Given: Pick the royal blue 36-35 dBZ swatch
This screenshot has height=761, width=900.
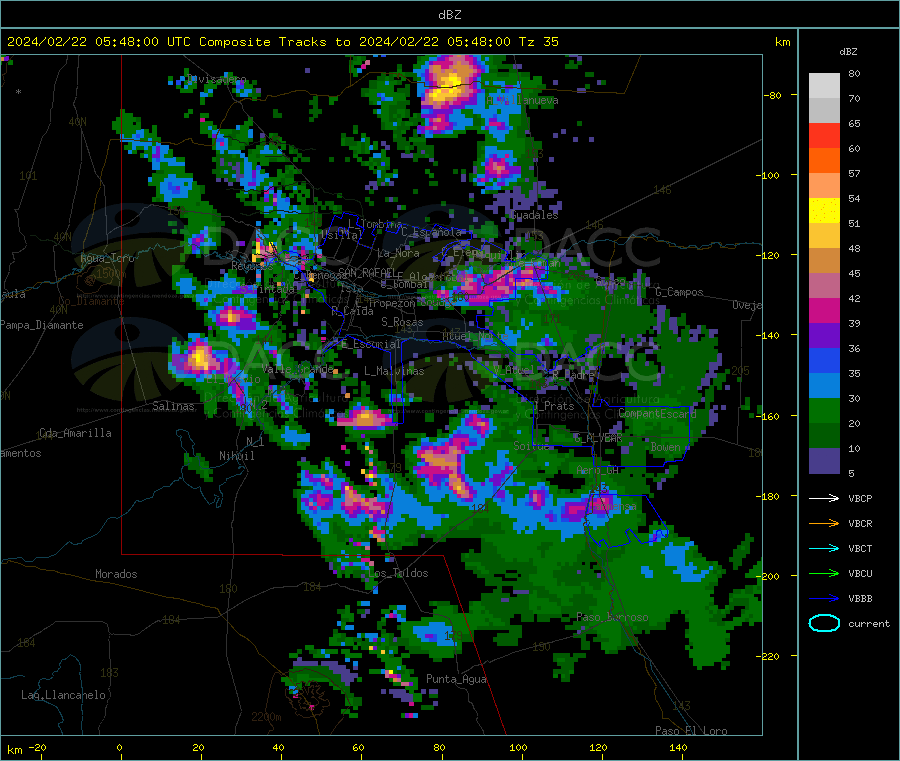Looking at the screenshot, I should (x=824, y=361).
